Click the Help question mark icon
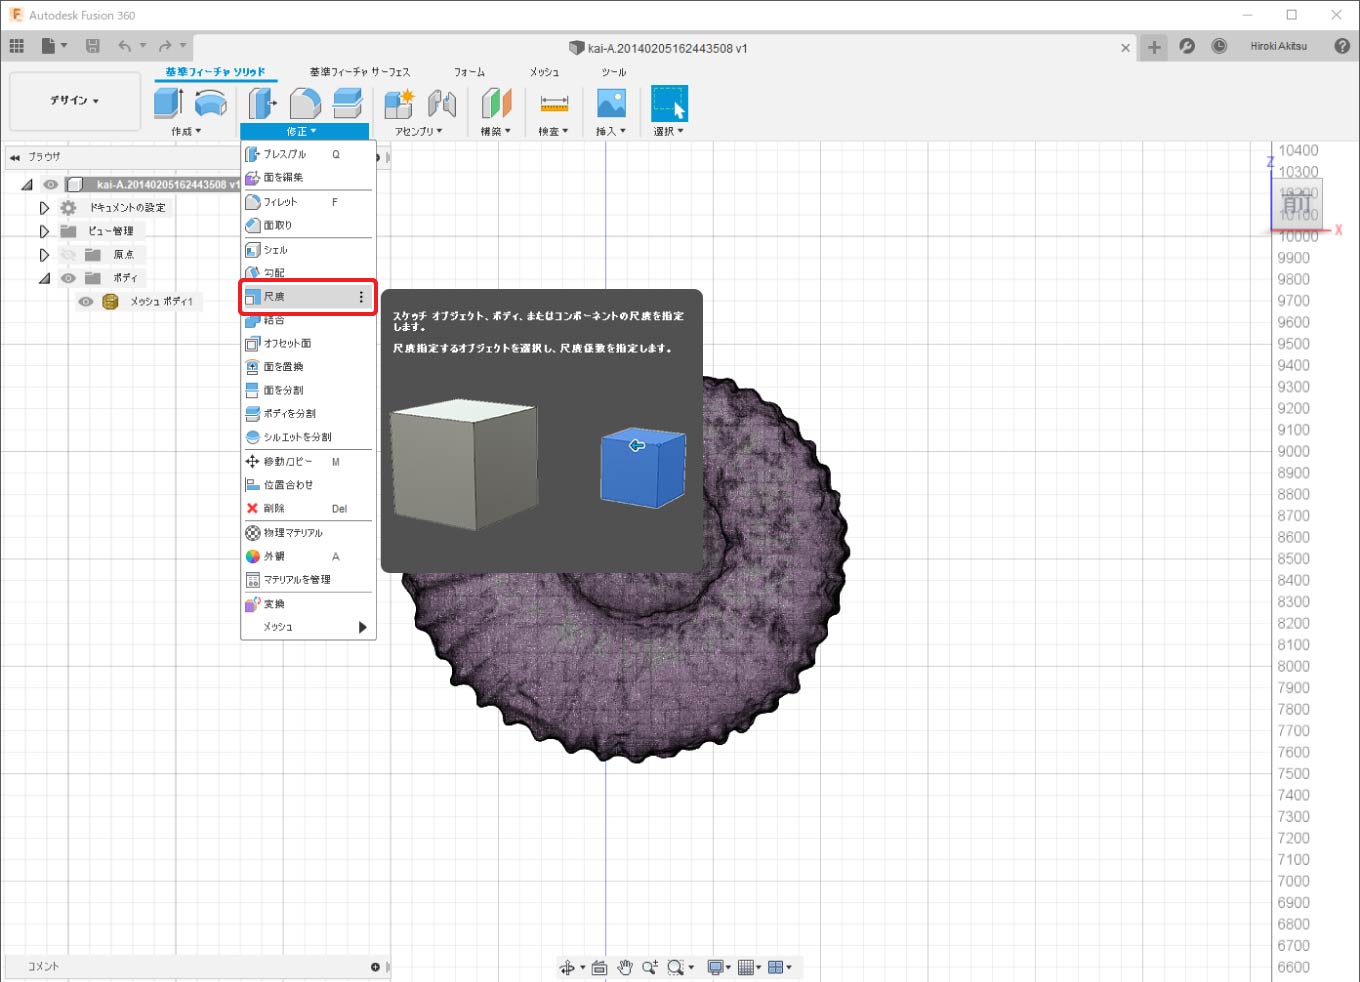The height and width of the screenshot is (982, 1360). coord(1342,46)
